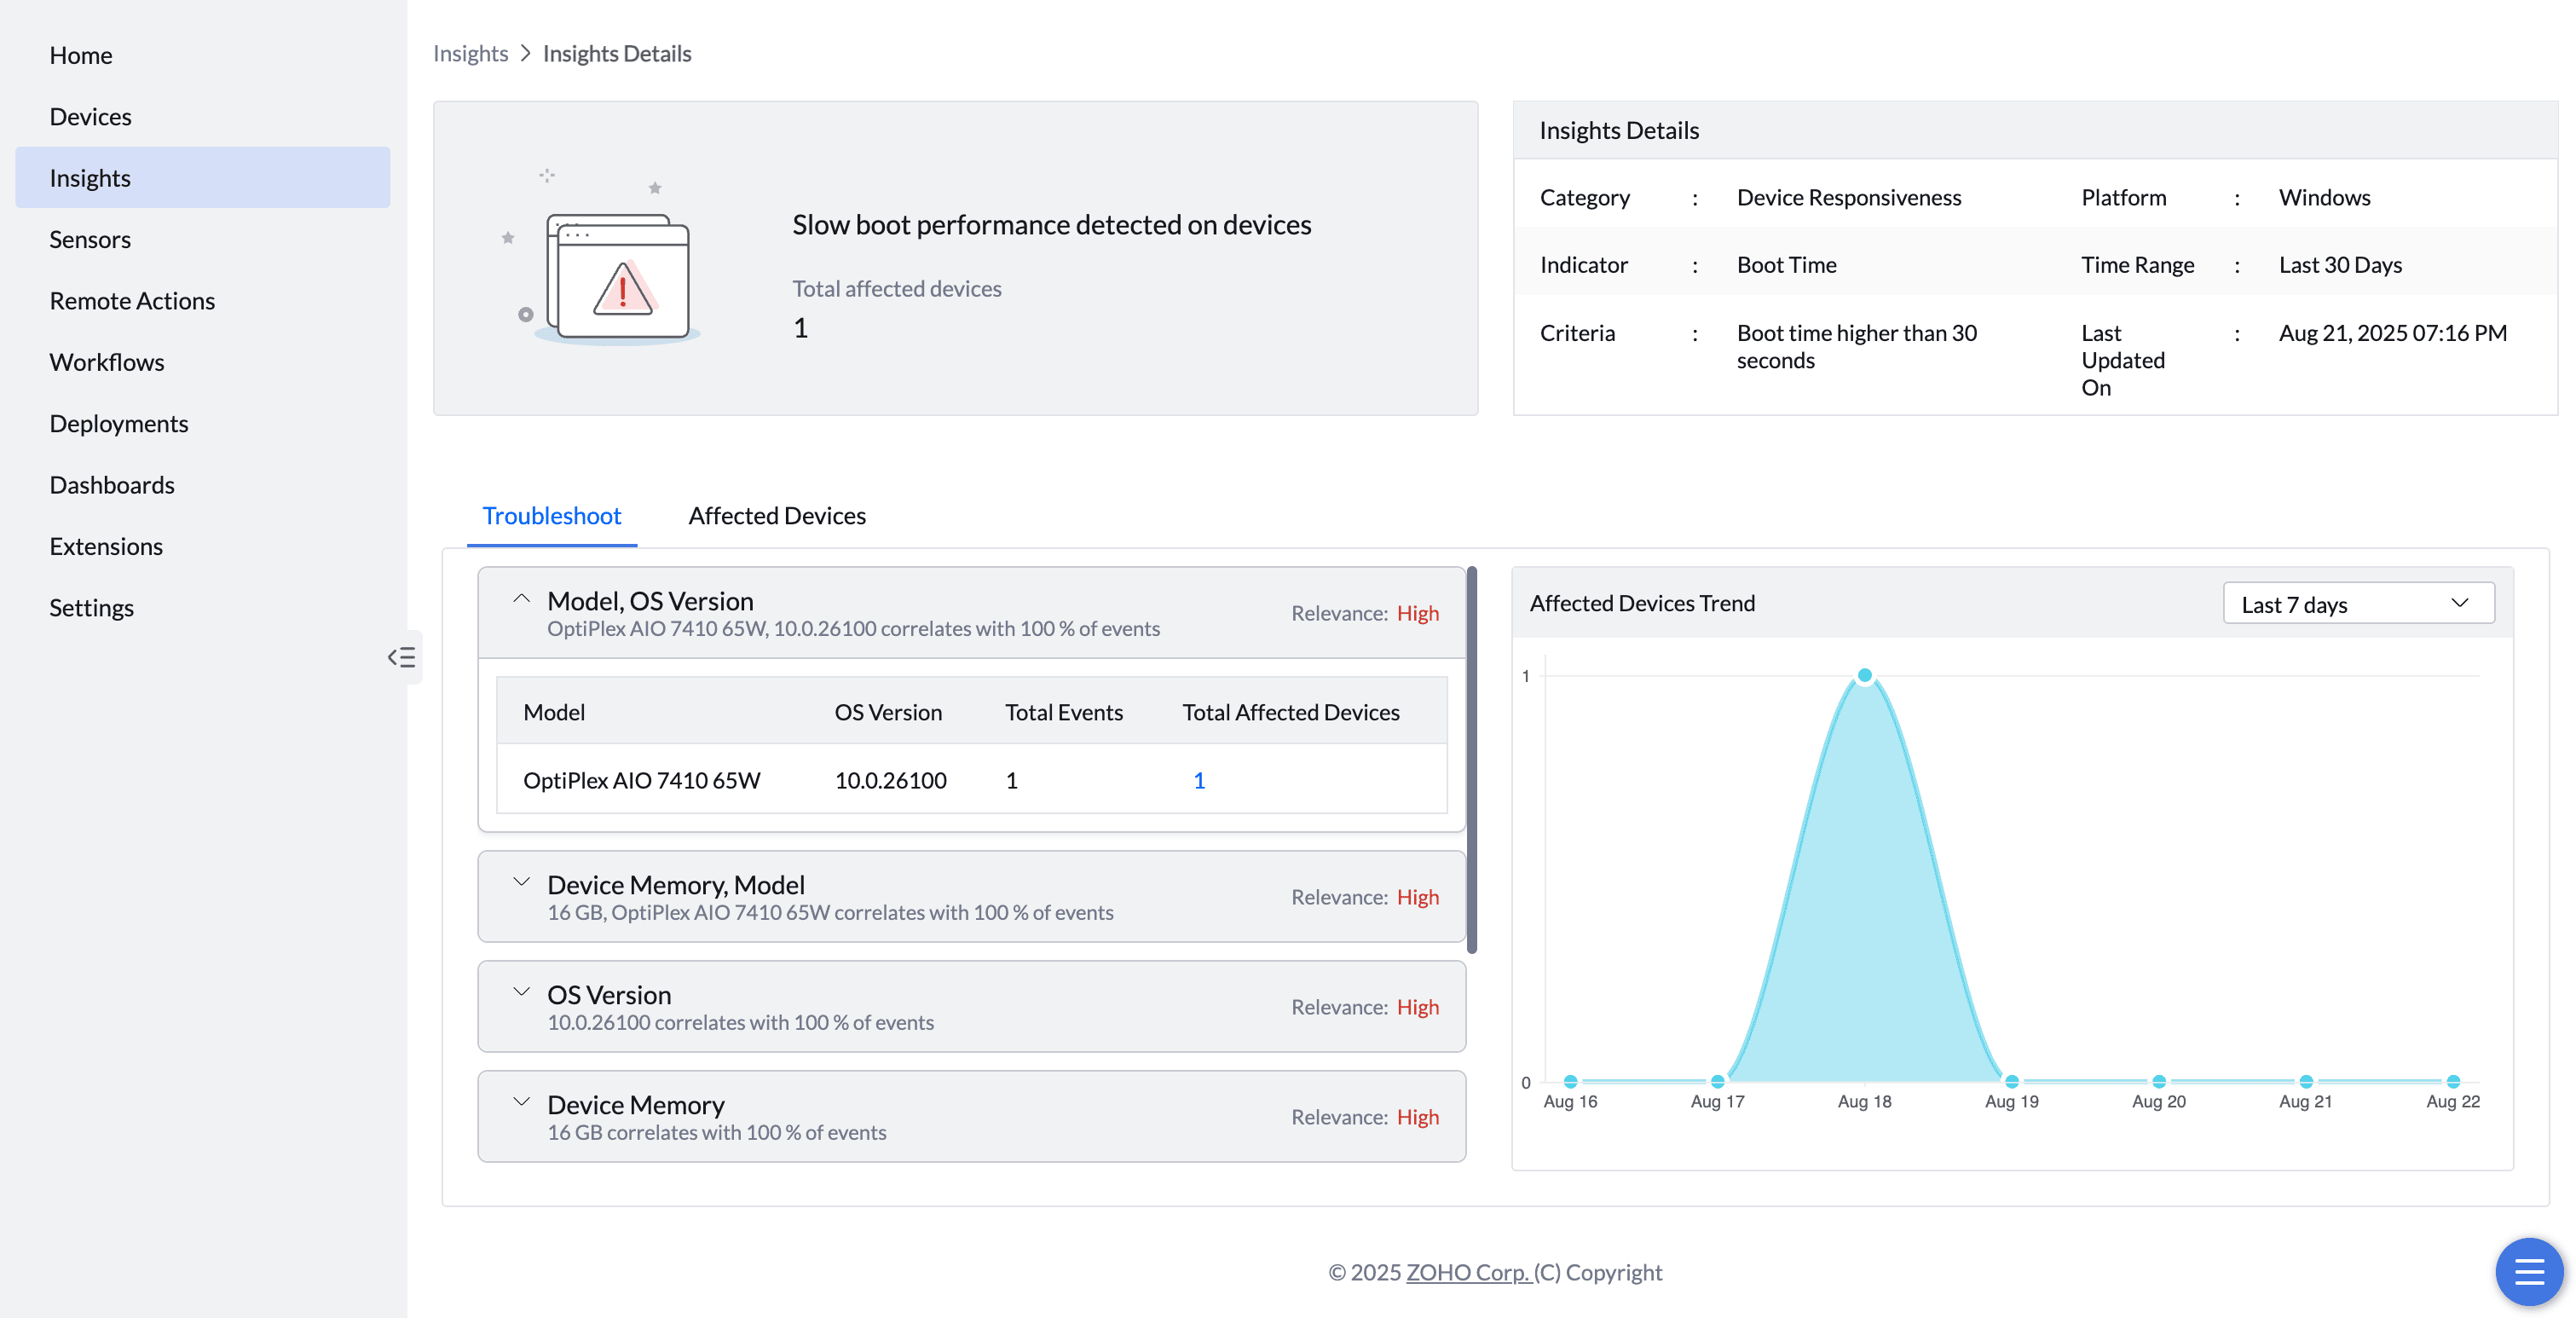Image resolution: width=2576 pixels, height=1318 pixels.
Task: Click the troubleshoot list vertical scrollbar
Action: click(x=1471, y=760)
